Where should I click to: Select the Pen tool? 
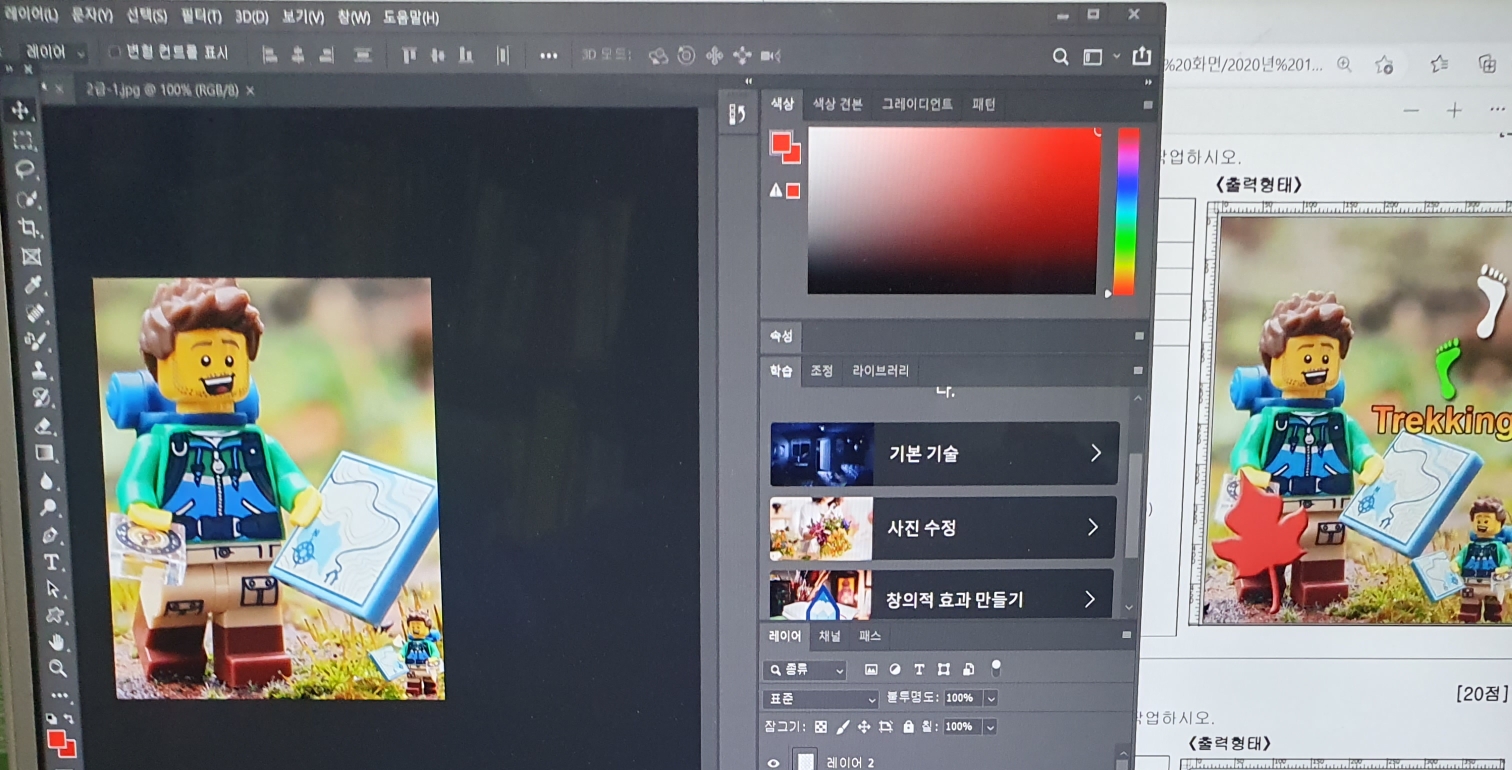[50, 535]
